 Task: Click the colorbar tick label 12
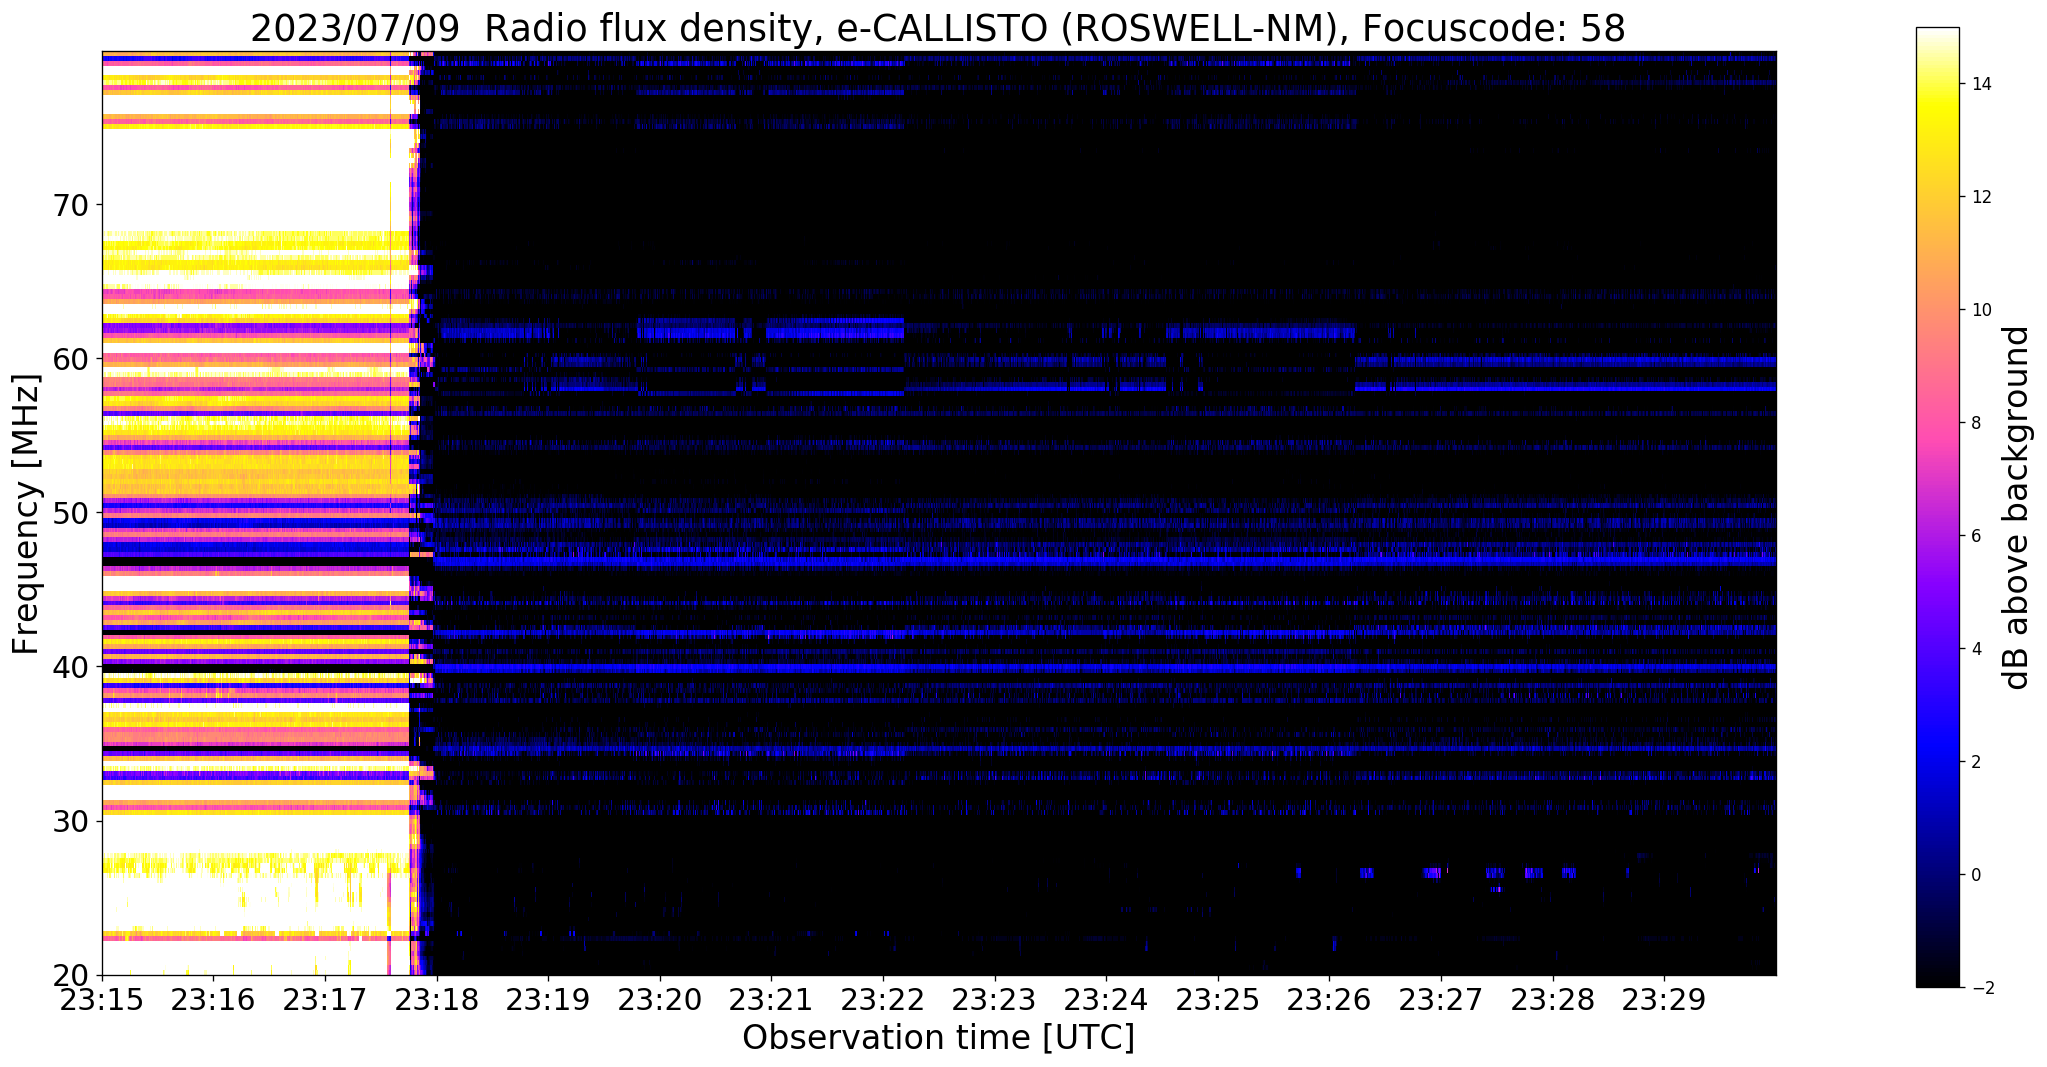click(1981, 197)
